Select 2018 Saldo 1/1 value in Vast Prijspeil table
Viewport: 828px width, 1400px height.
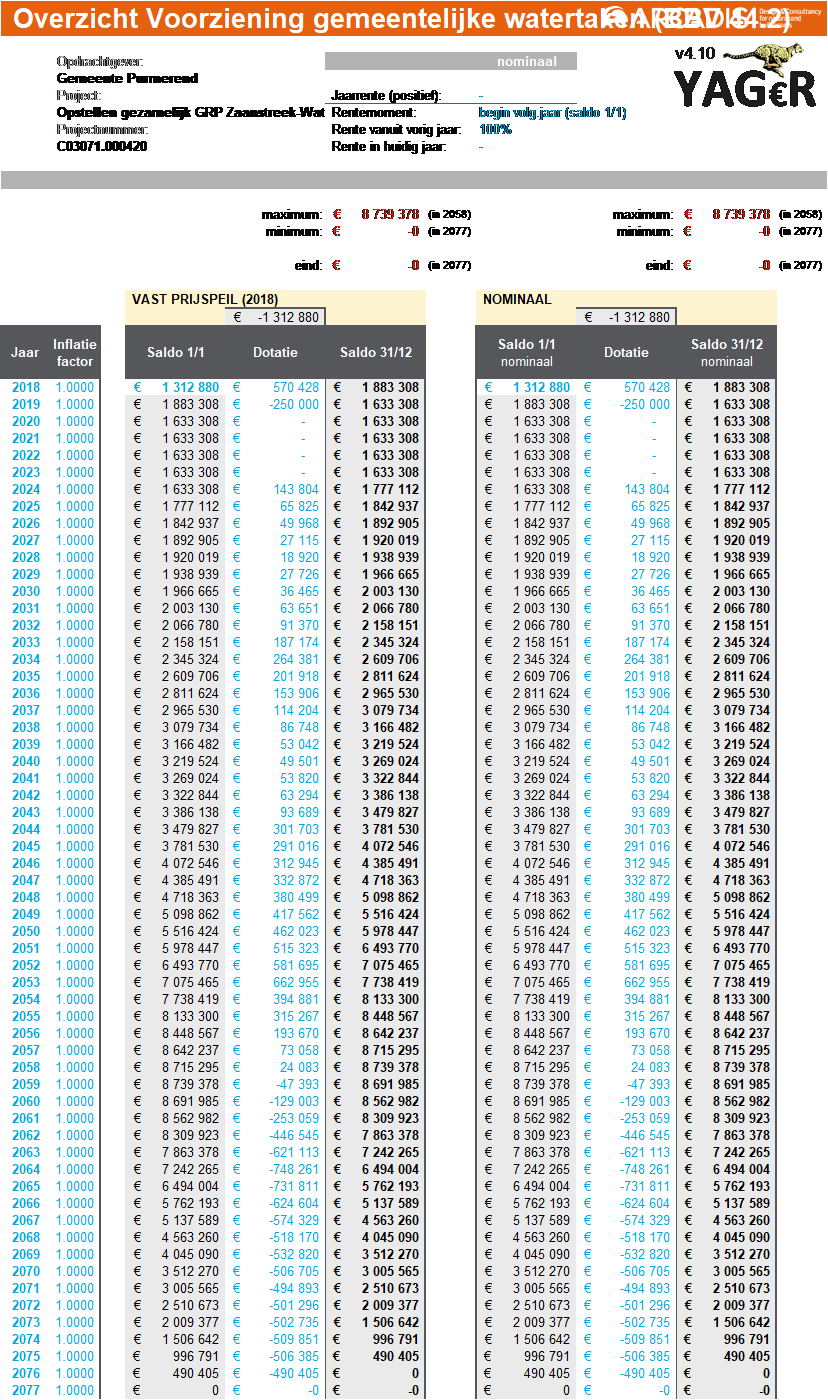190,387
